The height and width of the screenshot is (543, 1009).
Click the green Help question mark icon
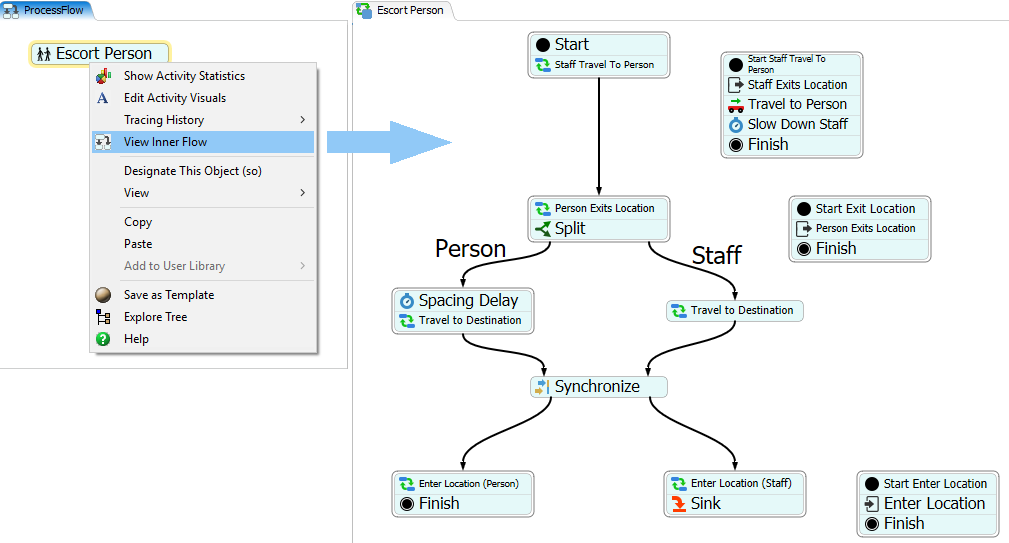click(102, 339)
